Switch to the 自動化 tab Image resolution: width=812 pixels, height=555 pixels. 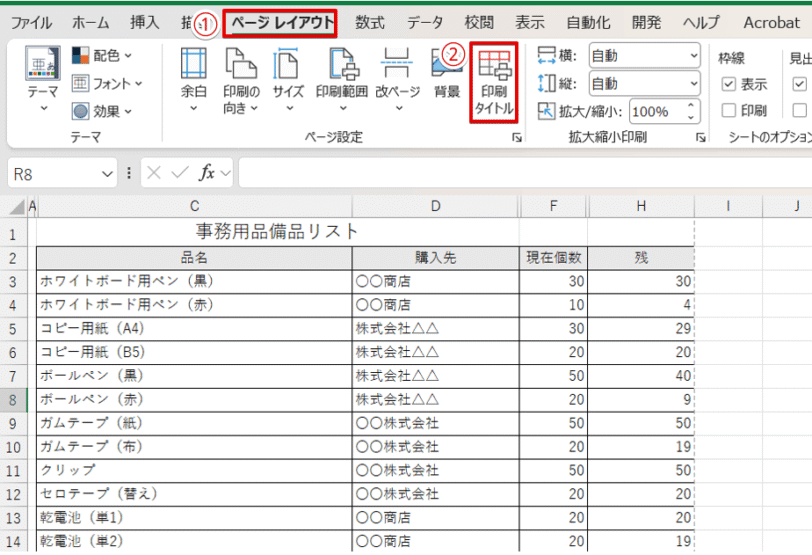pyautogui.click(x=588, y=23)
